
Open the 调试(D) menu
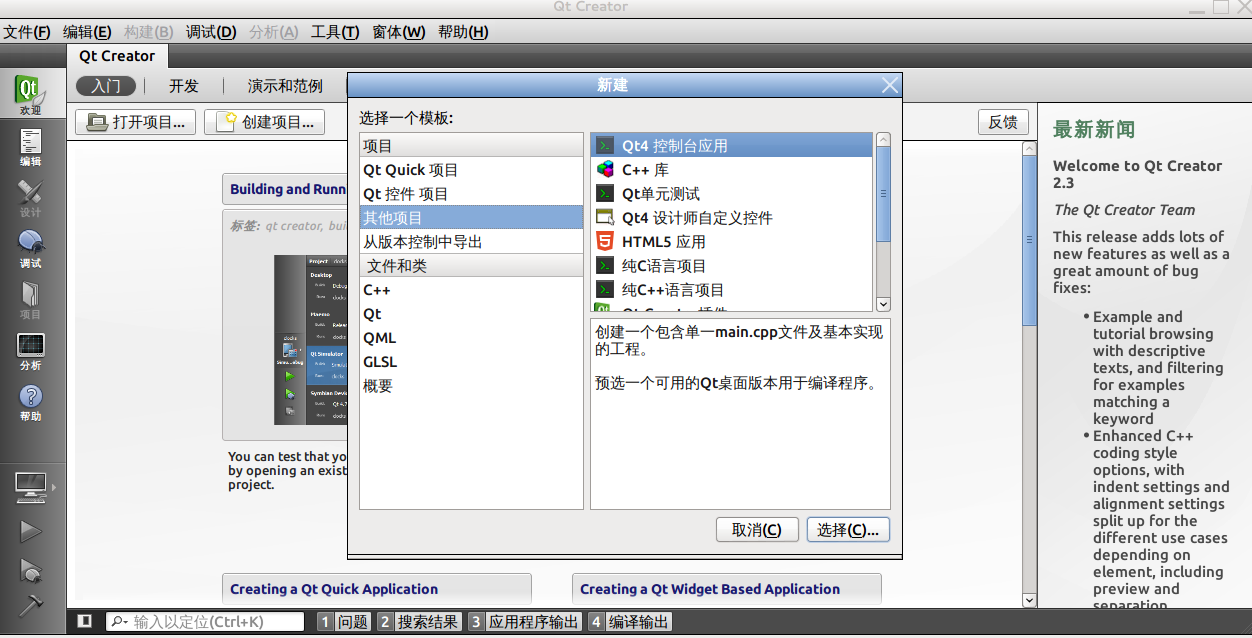(211, 32)
